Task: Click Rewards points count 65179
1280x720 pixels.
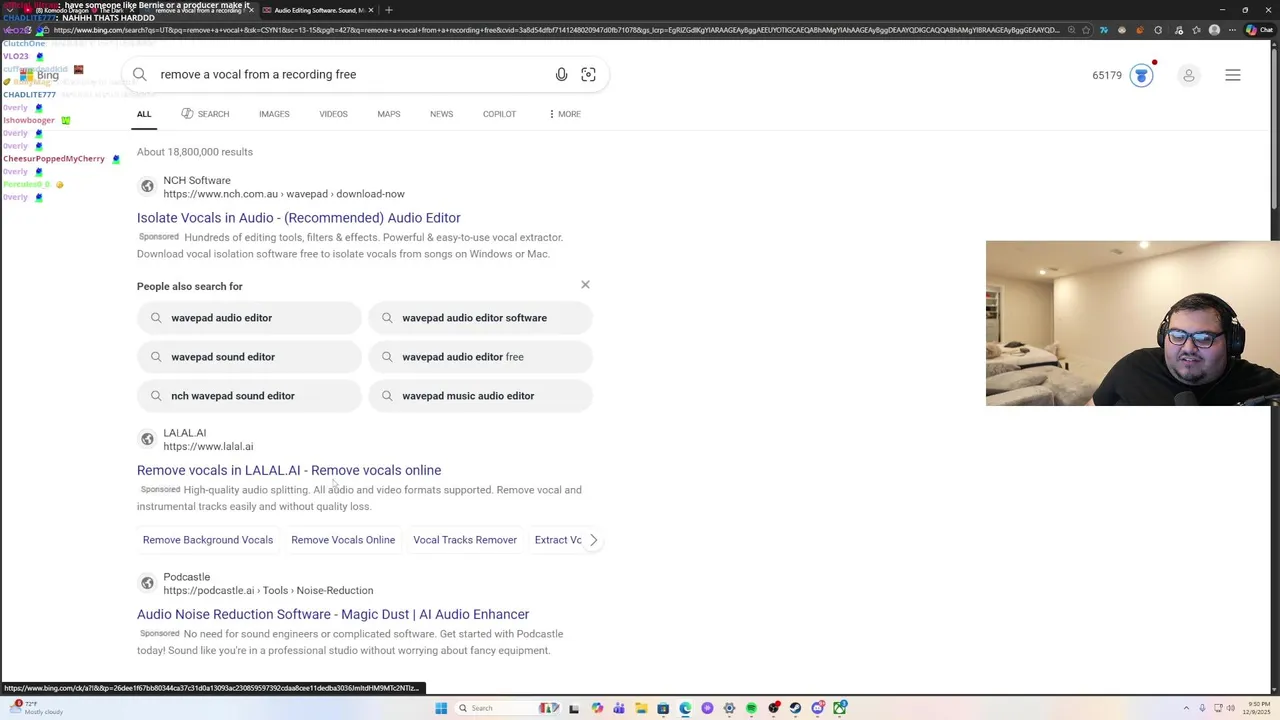Action: 1107,75
